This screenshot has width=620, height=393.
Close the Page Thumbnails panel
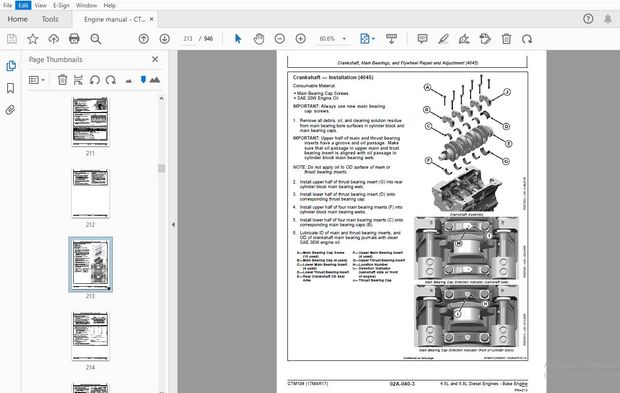[155, 59]
